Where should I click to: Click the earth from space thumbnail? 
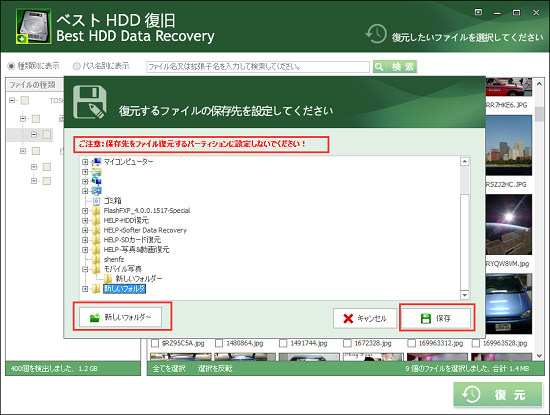pos(509,225)
